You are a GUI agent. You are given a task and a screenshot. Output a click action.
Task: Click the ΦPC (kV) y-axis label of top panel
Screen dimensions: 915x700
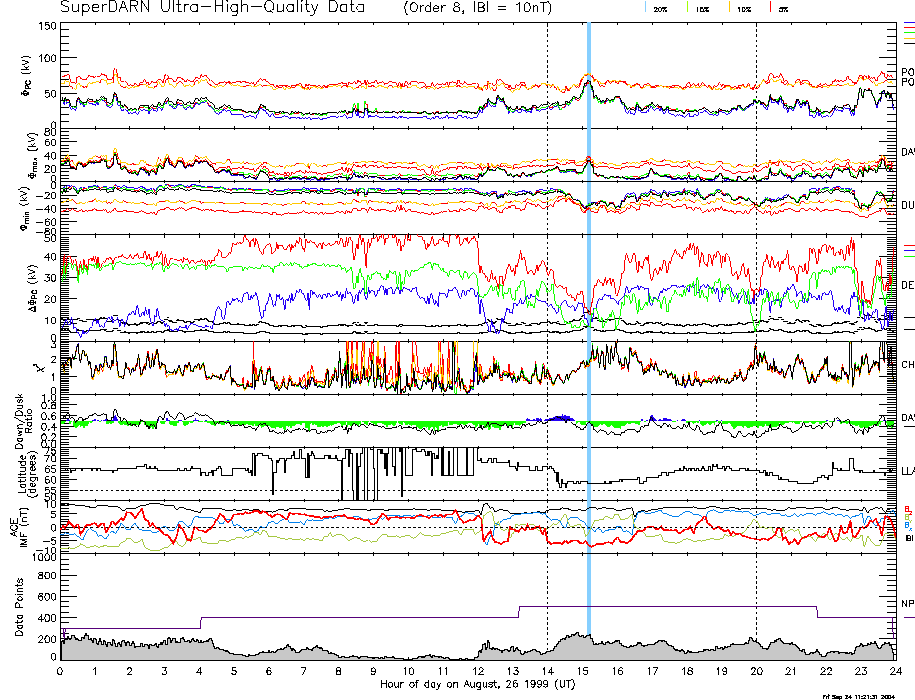point(27,75)
